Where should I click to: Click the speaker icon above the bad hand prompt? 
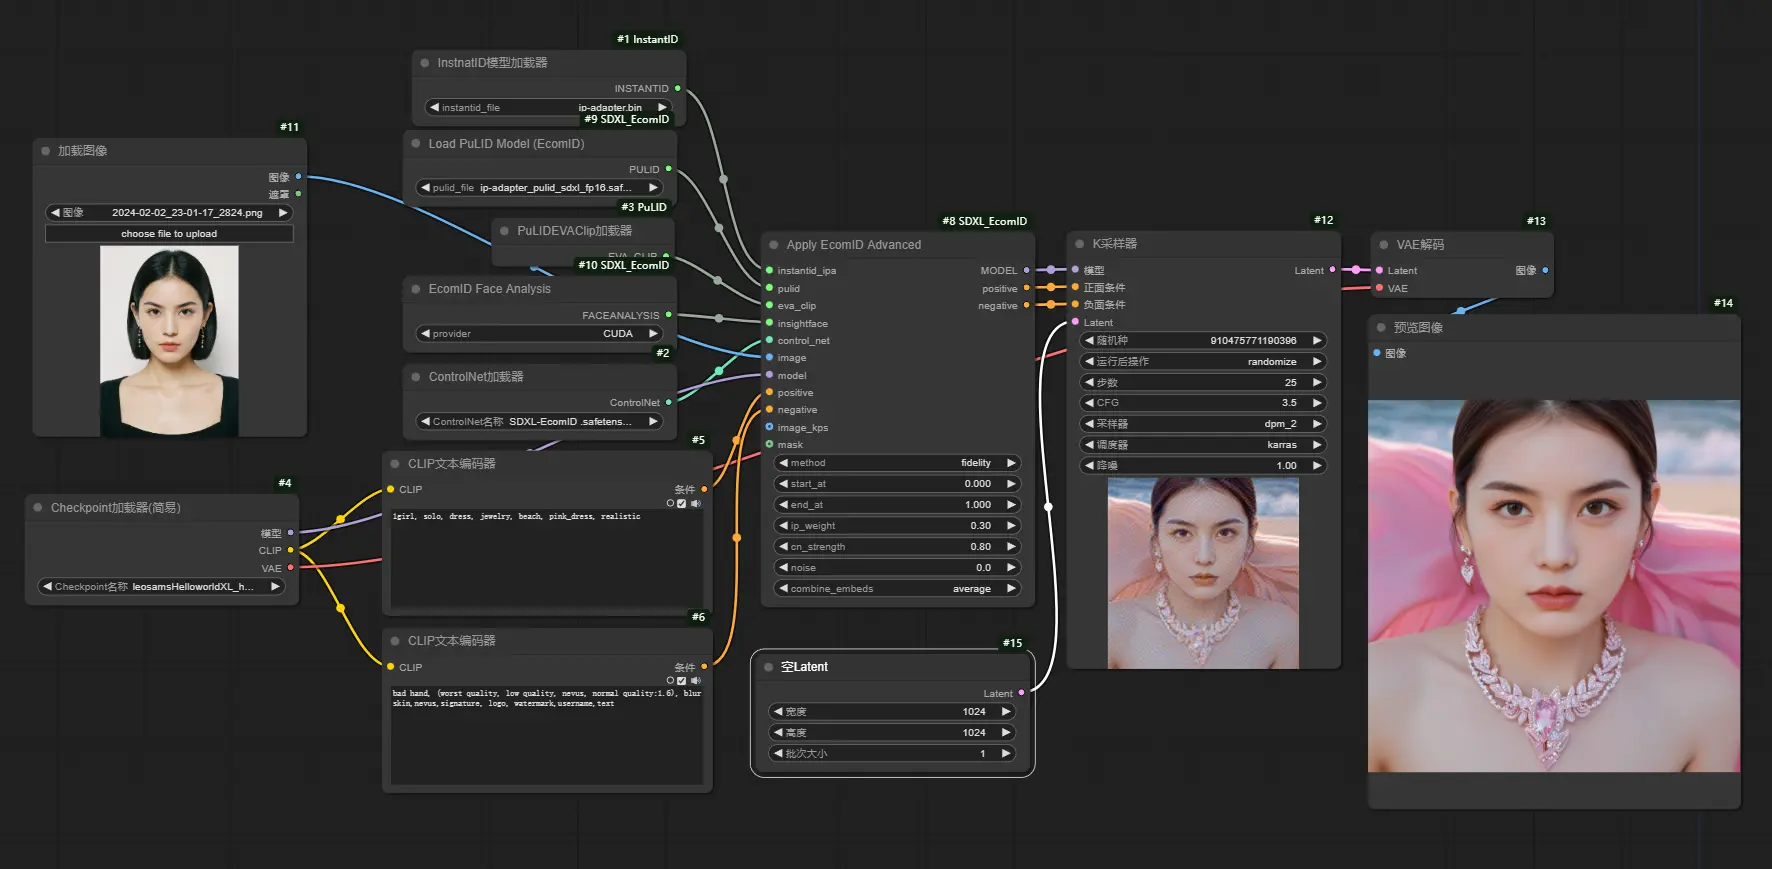point(696,681)
